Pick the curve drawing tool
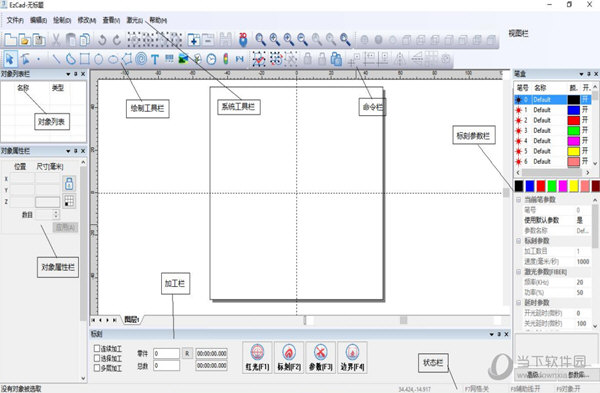 tap(70, 59)
